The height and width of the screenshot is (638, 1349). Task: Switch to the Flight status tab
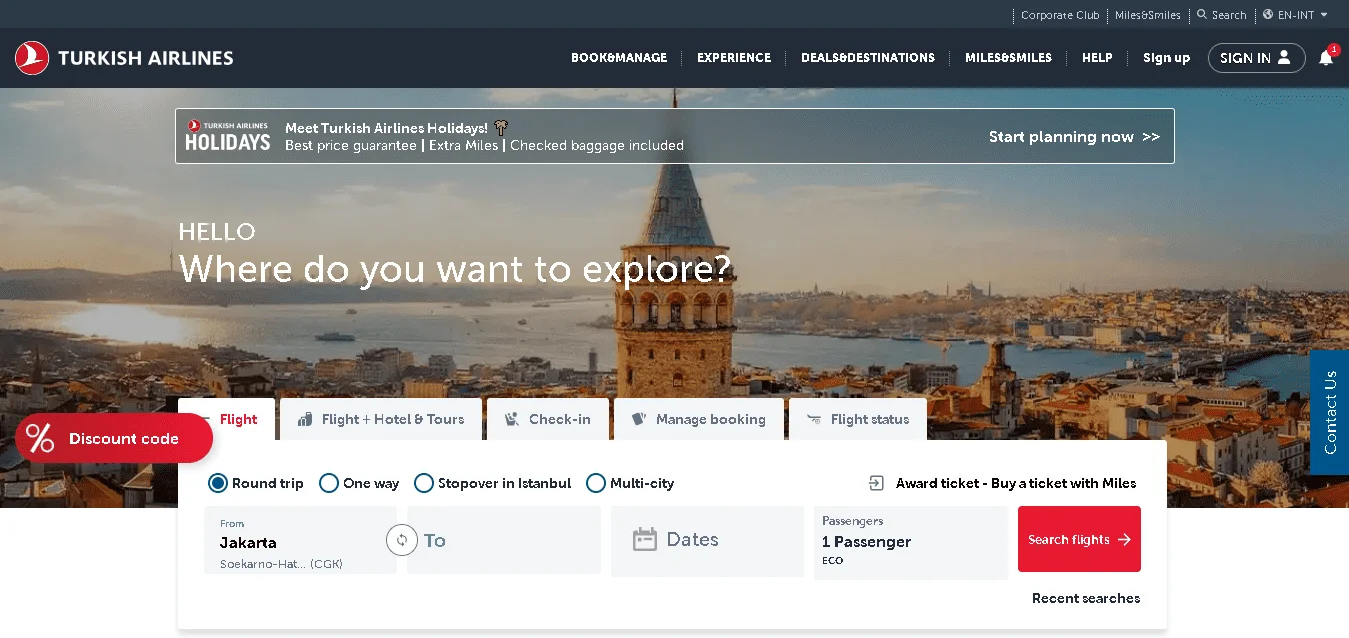pyautogui.click(x=858, y=418)
